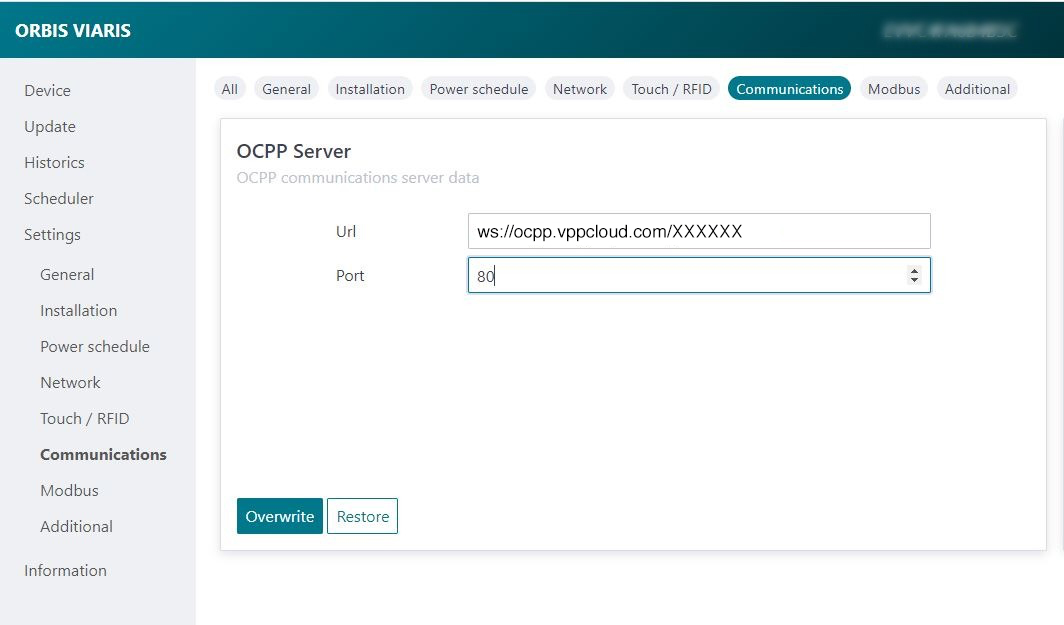Select the General filter tab
Image resolution: width=1064 pixels, height=625 pixels.
pyautogui.click(x=286, y=89)
